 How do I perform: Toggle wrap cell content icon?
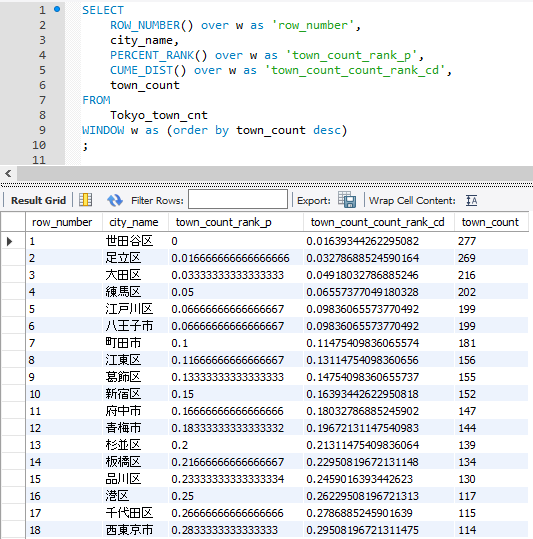(x=471, y=200)
